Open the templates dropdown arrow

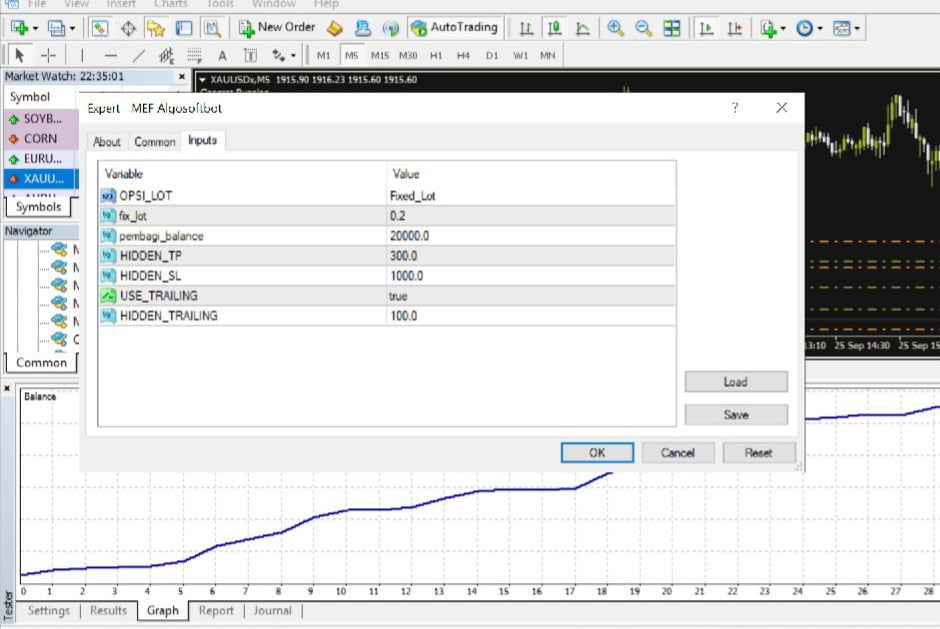[857, 29]
